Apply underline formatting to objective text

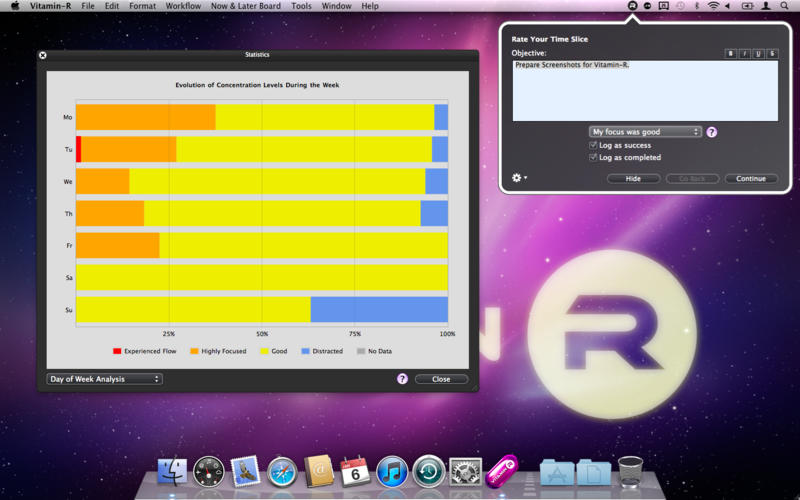[x=759, y=53]
